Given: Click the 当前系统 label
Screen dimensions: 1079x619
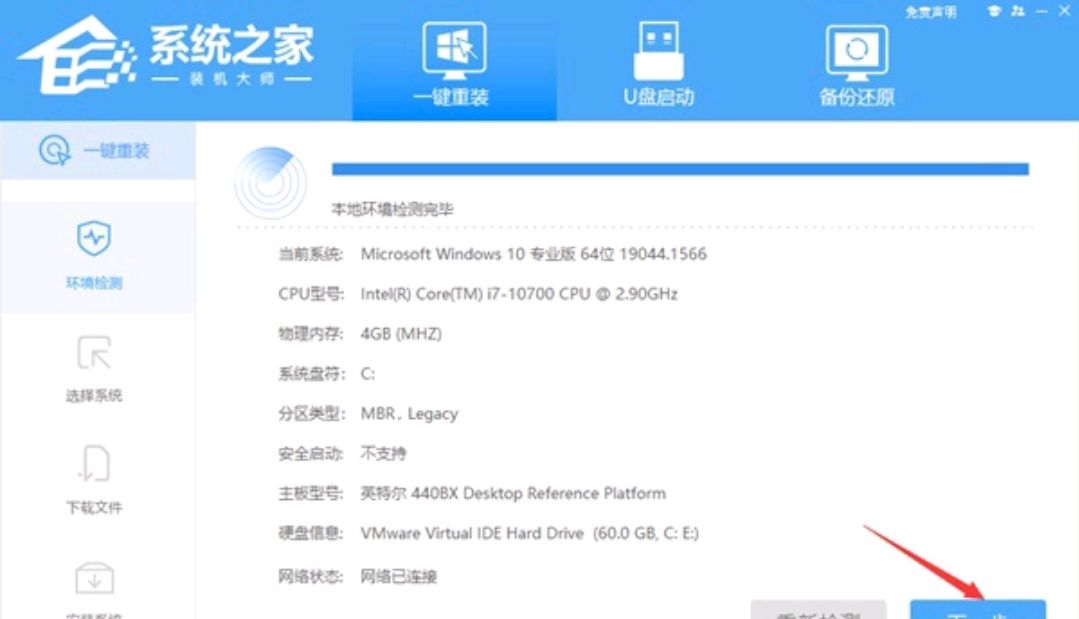Looking at the screenshot, I should pyautogui.click(x=310, y=254).
